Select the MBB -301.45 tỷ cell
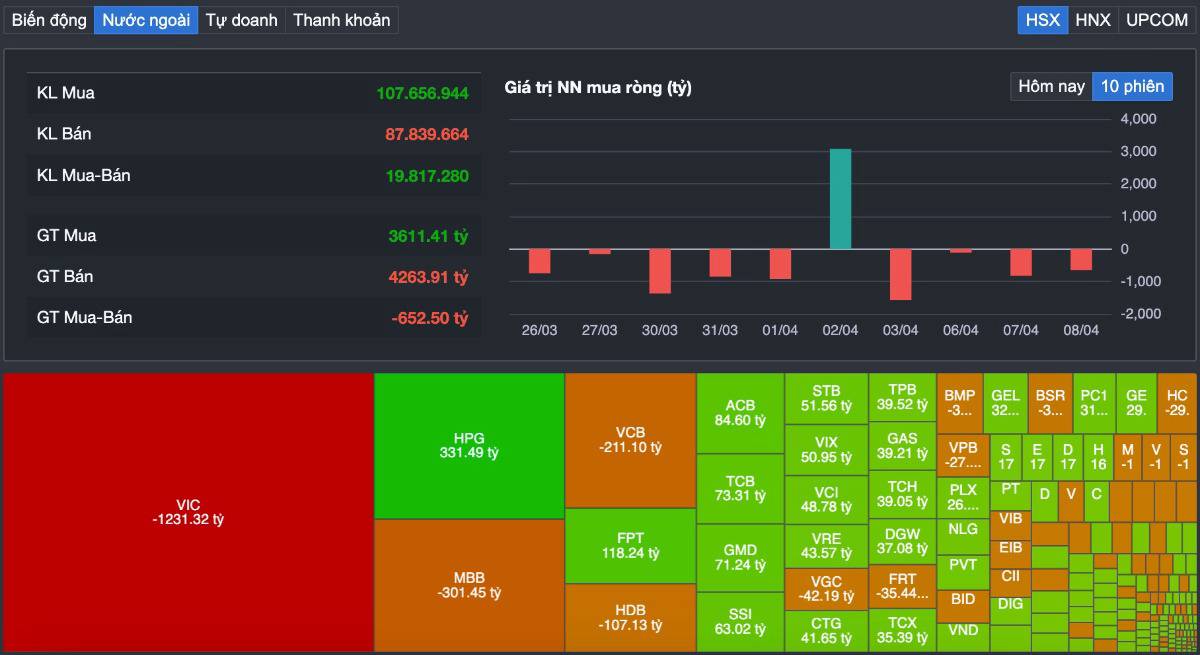 click(x=469, y=586)
